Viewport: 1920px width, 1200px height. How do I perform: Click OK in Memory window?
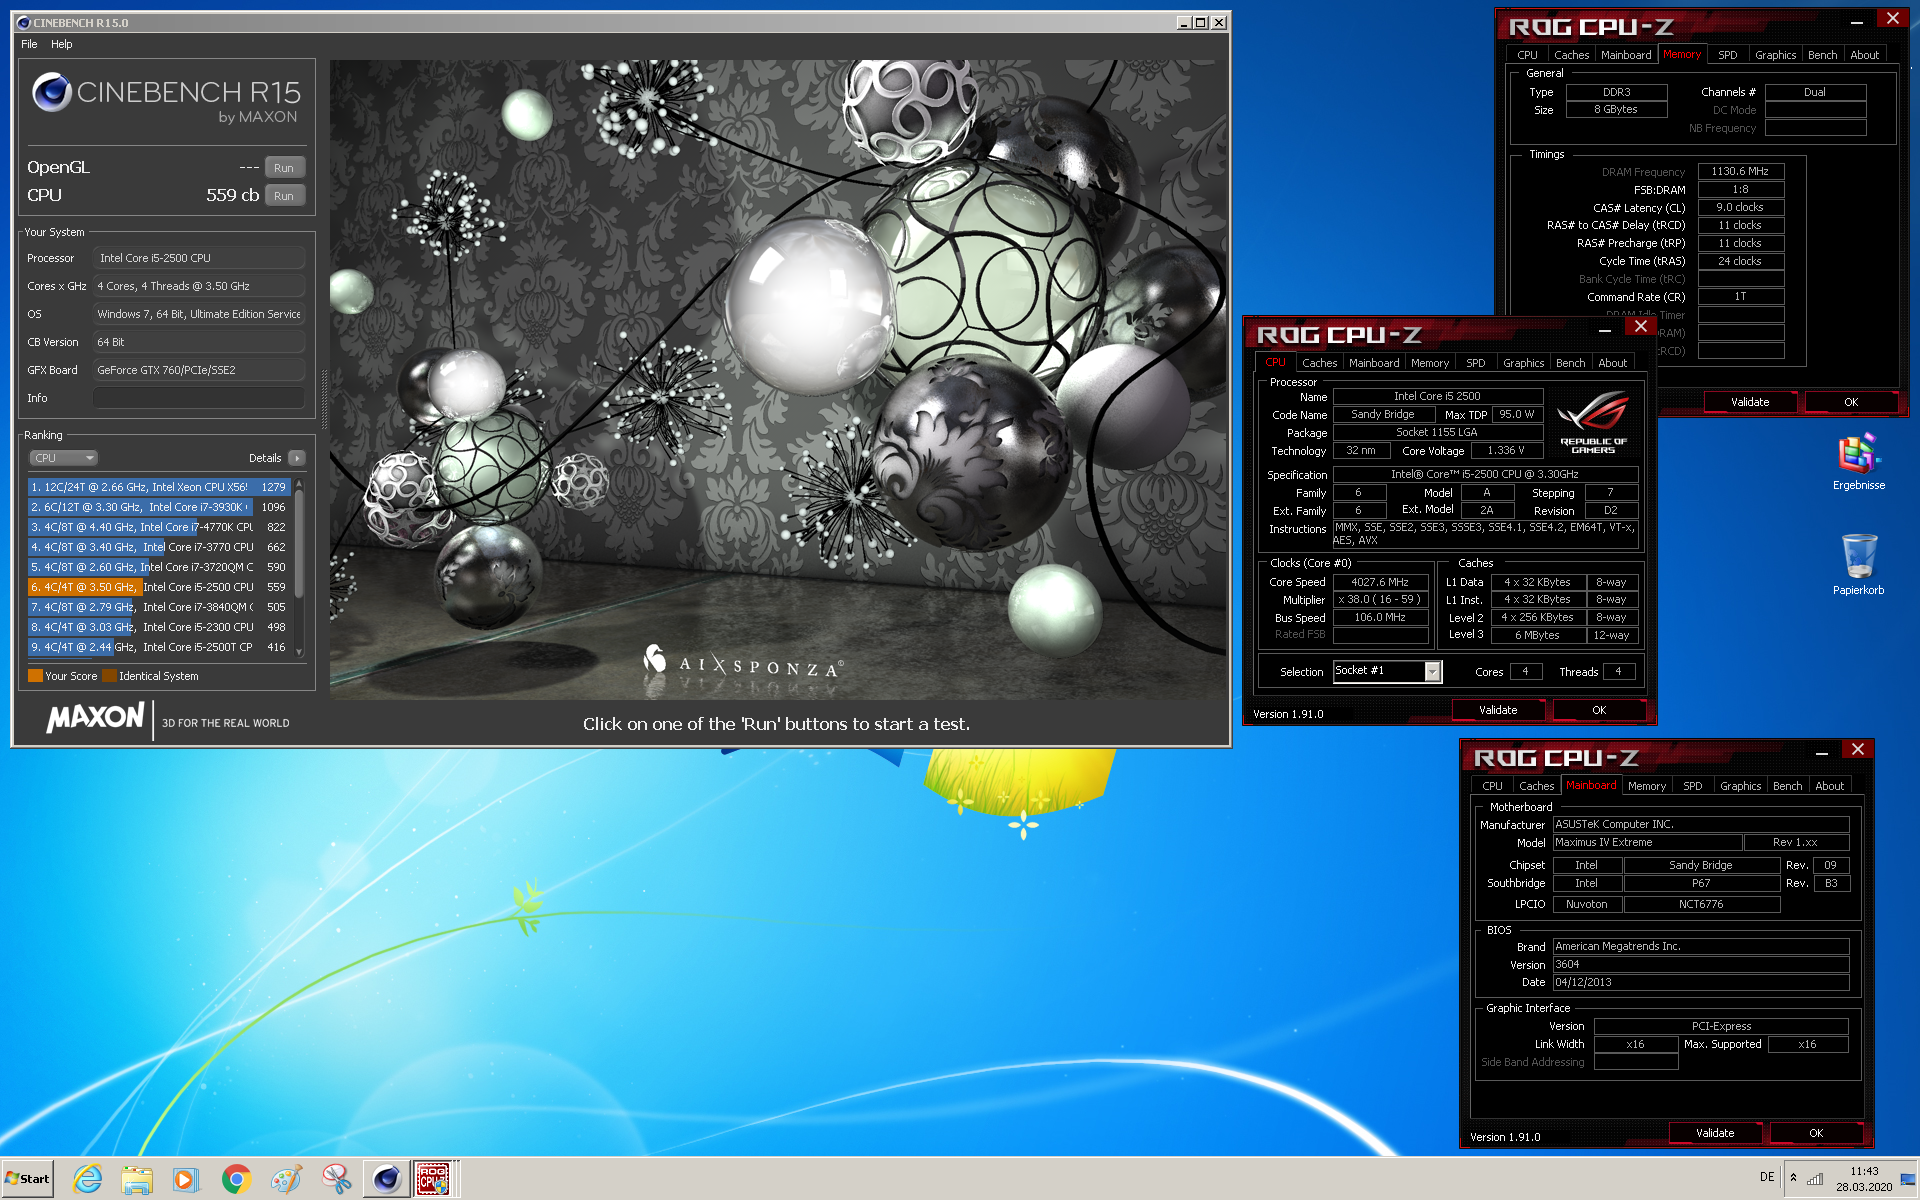pyautogui.click(x=1851, y=402)
